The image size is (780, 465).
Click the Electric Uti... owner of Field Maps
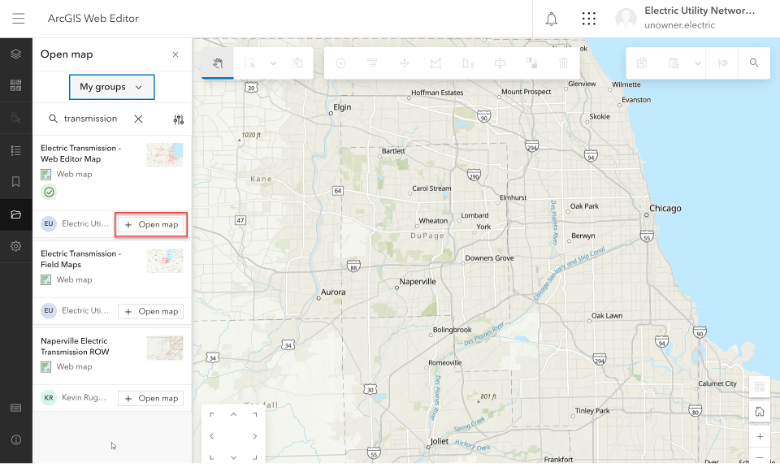(85, 310)
